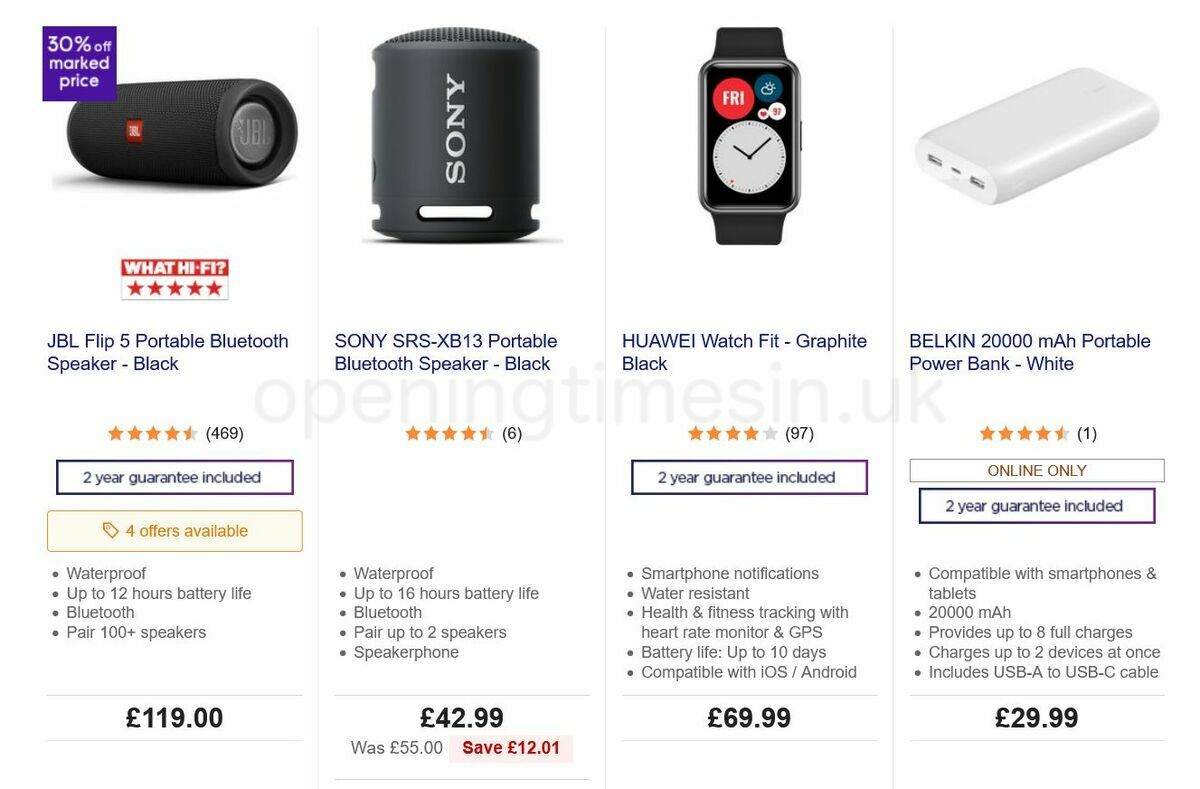This screenshot has height=789, width=1200.
Task: Open SONY SRS-XB13 Portable Bluetooth Speaker title link
Action: [446, 352]
